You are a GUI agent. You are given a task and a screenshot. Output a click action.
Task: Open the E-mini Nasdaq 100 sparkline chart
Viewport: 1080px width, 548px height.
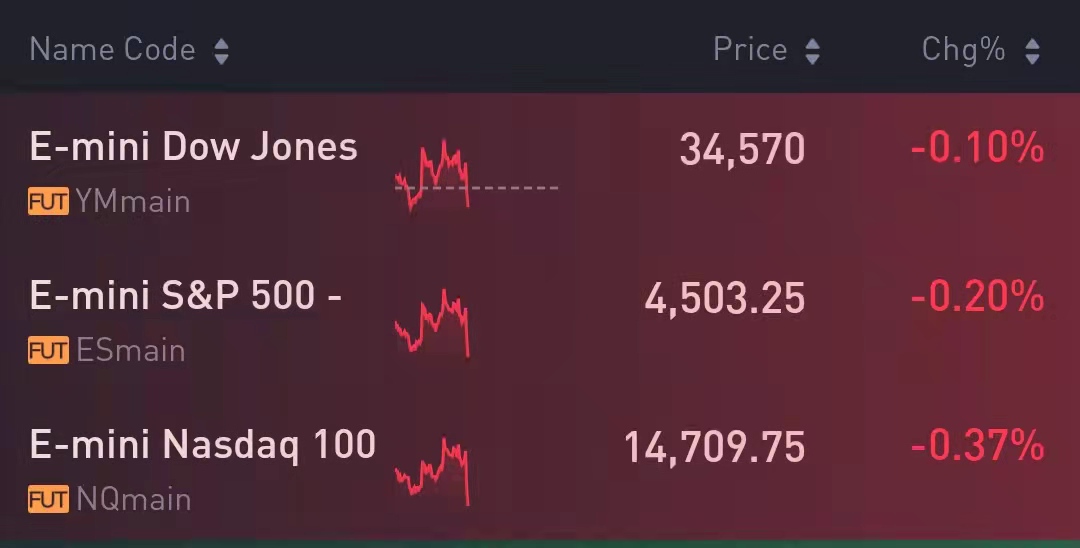coord(434,472)
